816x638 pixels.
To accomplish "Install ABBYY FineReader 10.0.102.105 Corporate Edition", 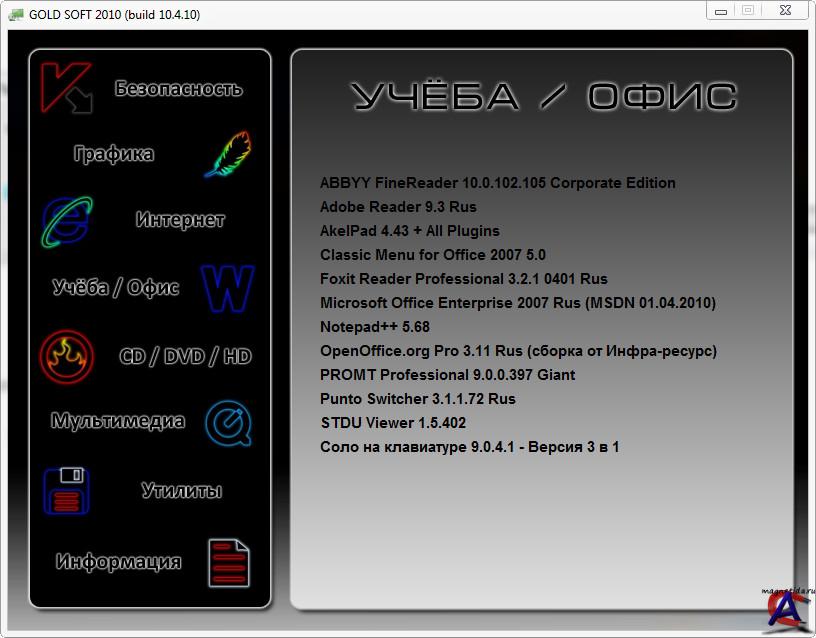I will 498,183.
